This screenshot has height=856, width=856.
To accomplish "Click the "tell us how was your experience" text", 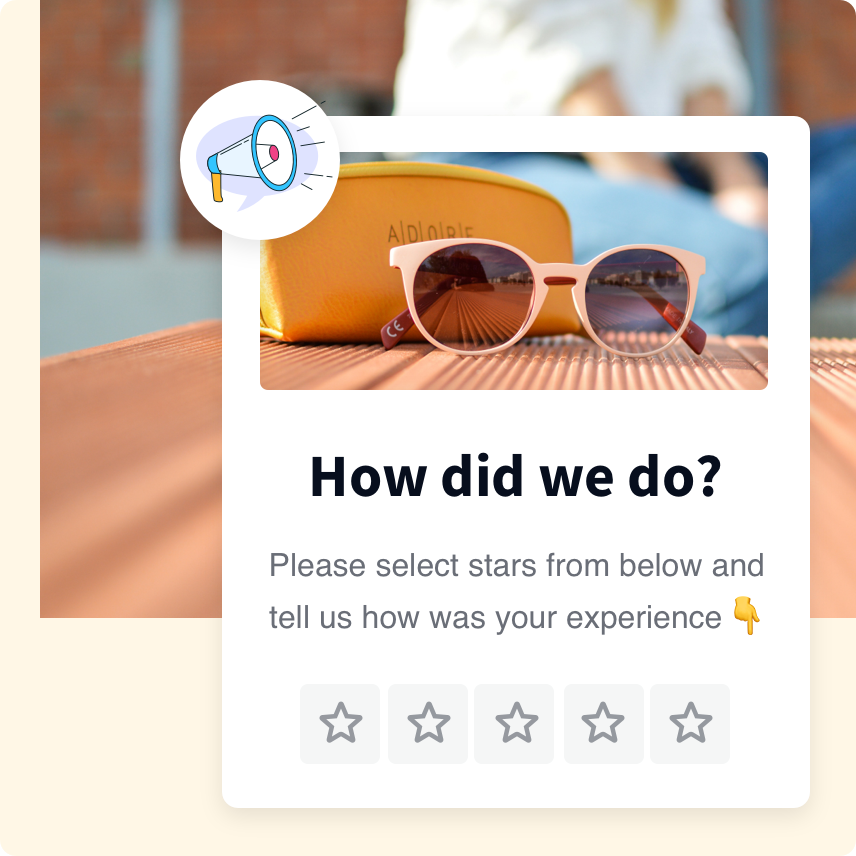I will pos(495,617).
